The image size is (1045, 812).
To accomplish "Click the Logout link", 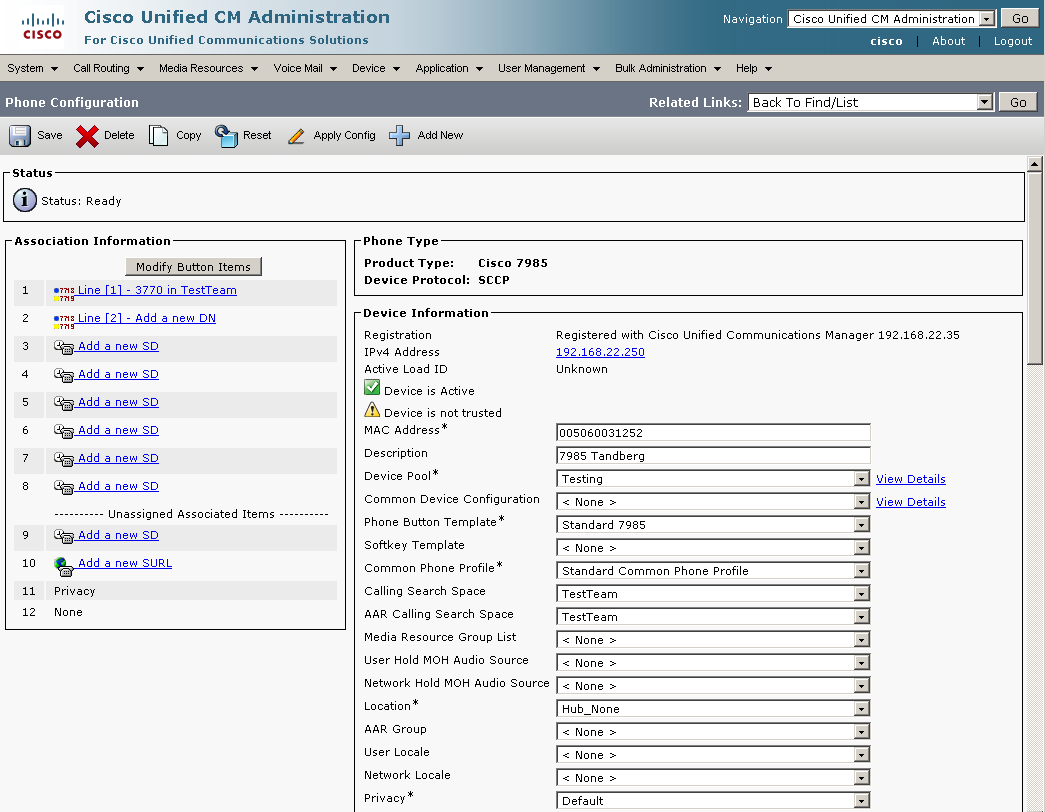I will (1012, 41).
